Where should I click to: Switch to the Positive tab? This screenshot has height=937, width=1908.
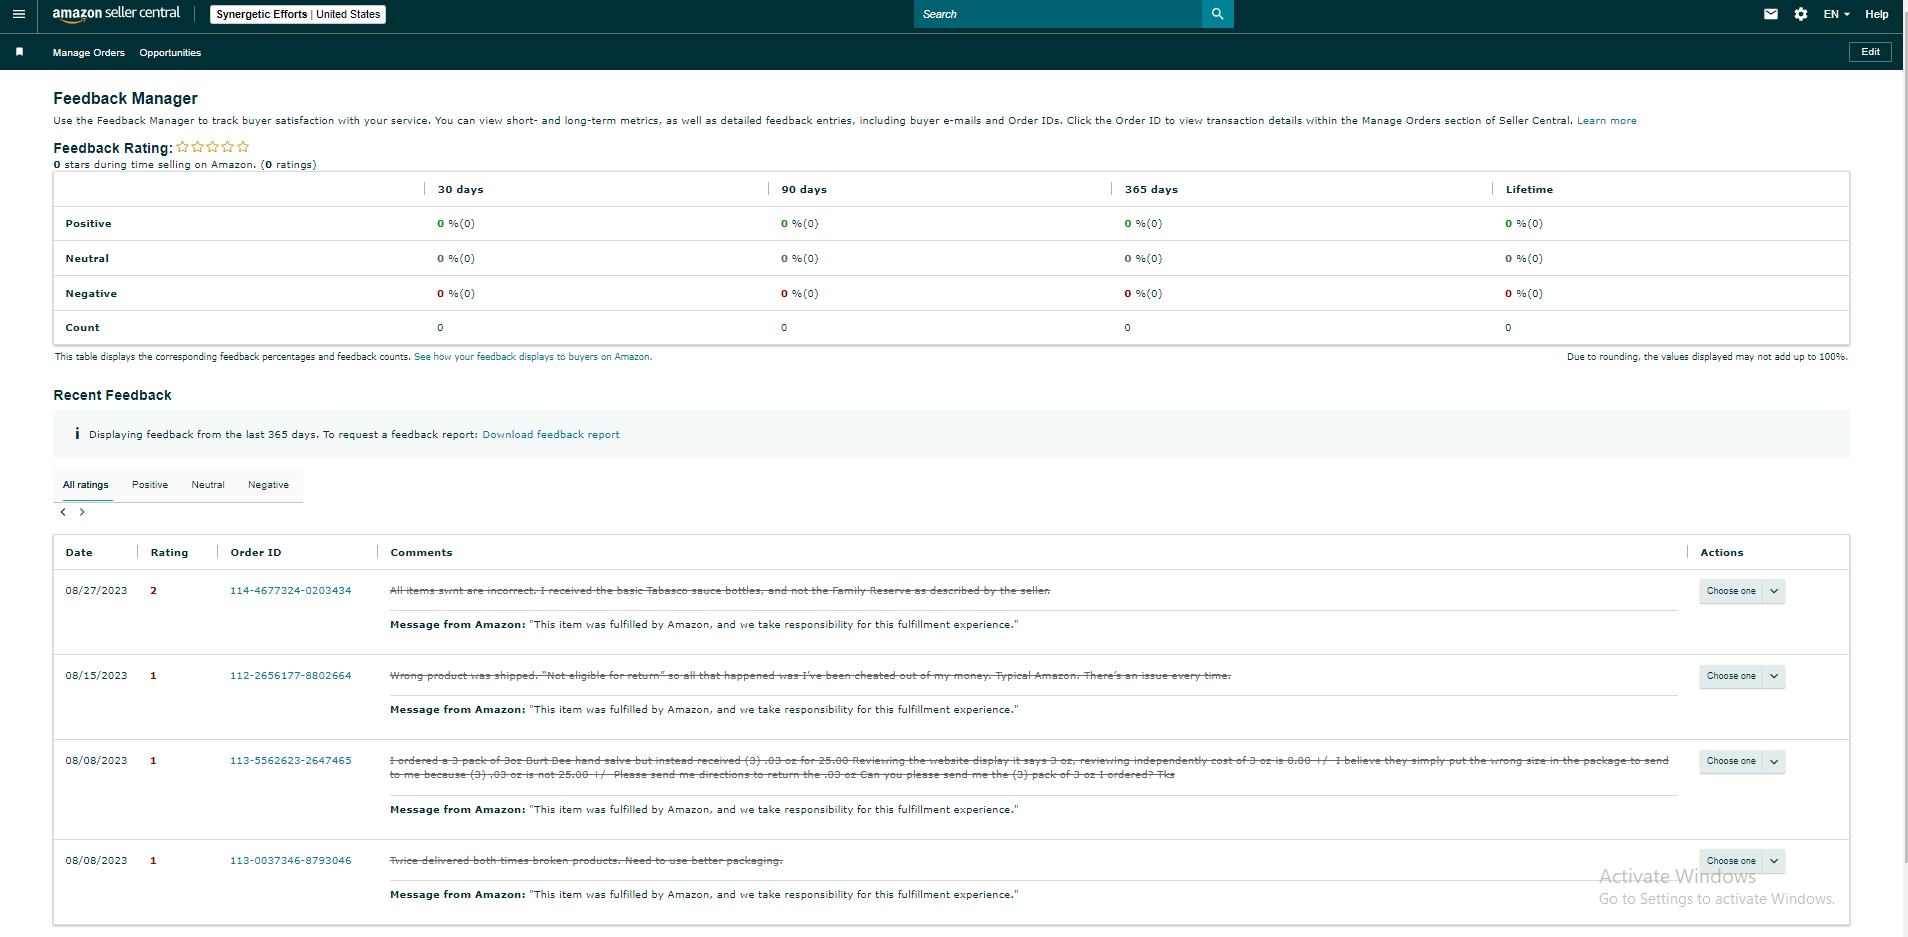(x=150, y=485)
